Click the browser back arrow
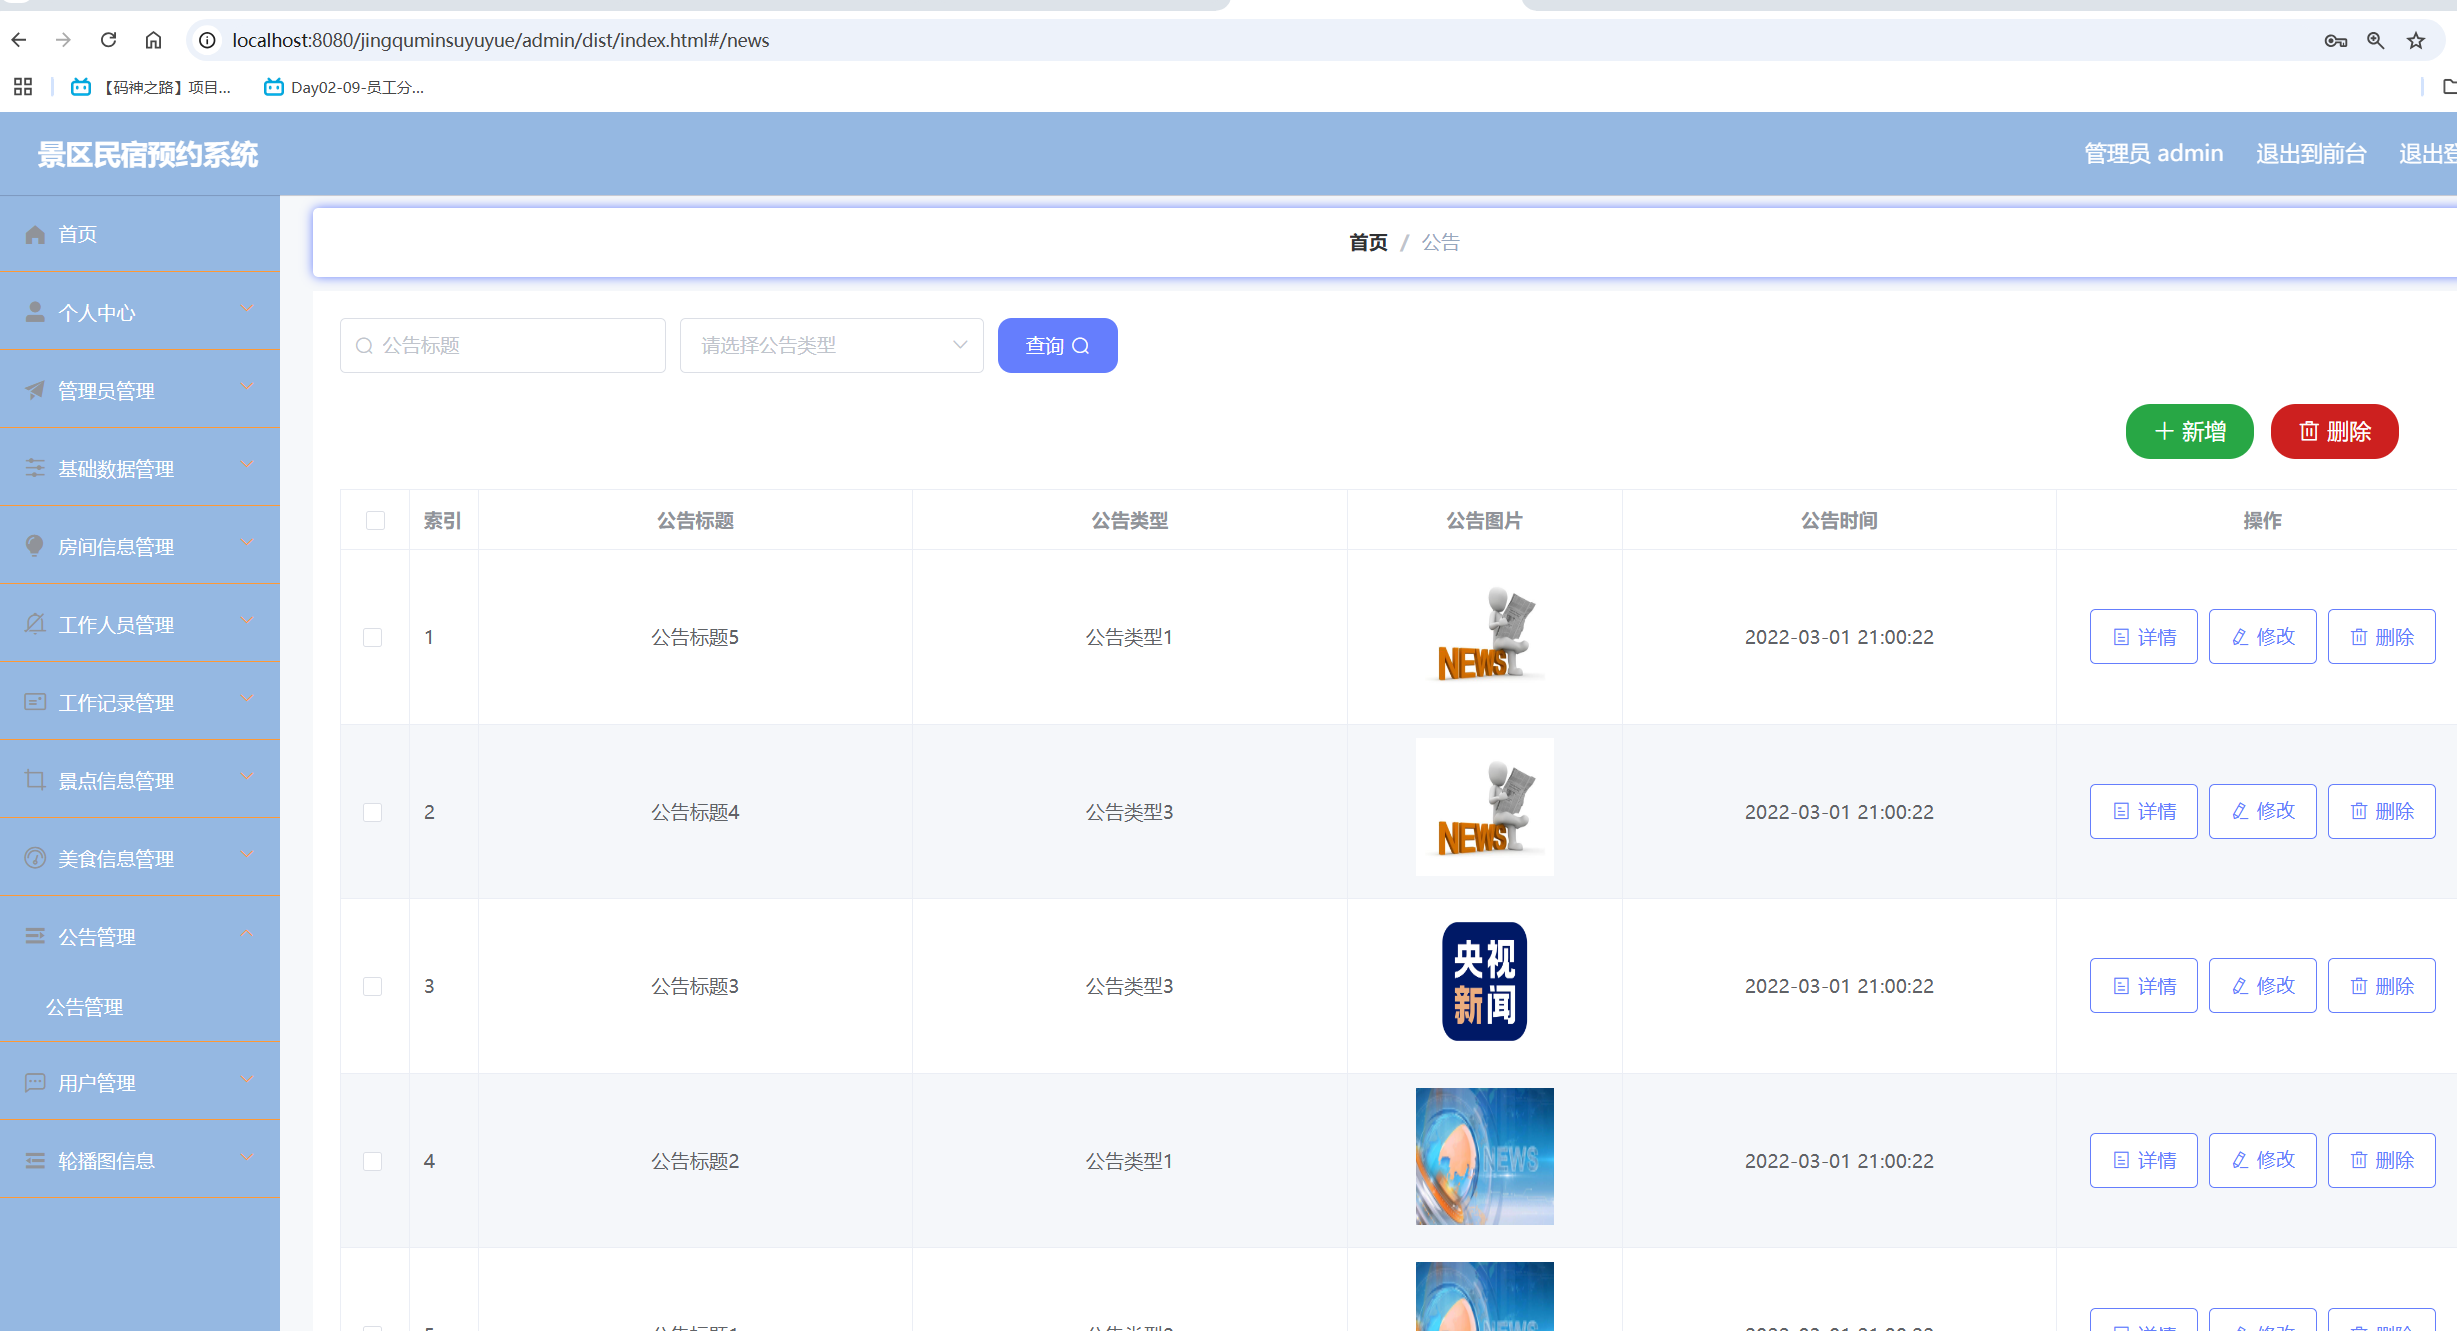Image resolution: width=2457 pixels, height=1331 pixels. click(x=19, y=40)
